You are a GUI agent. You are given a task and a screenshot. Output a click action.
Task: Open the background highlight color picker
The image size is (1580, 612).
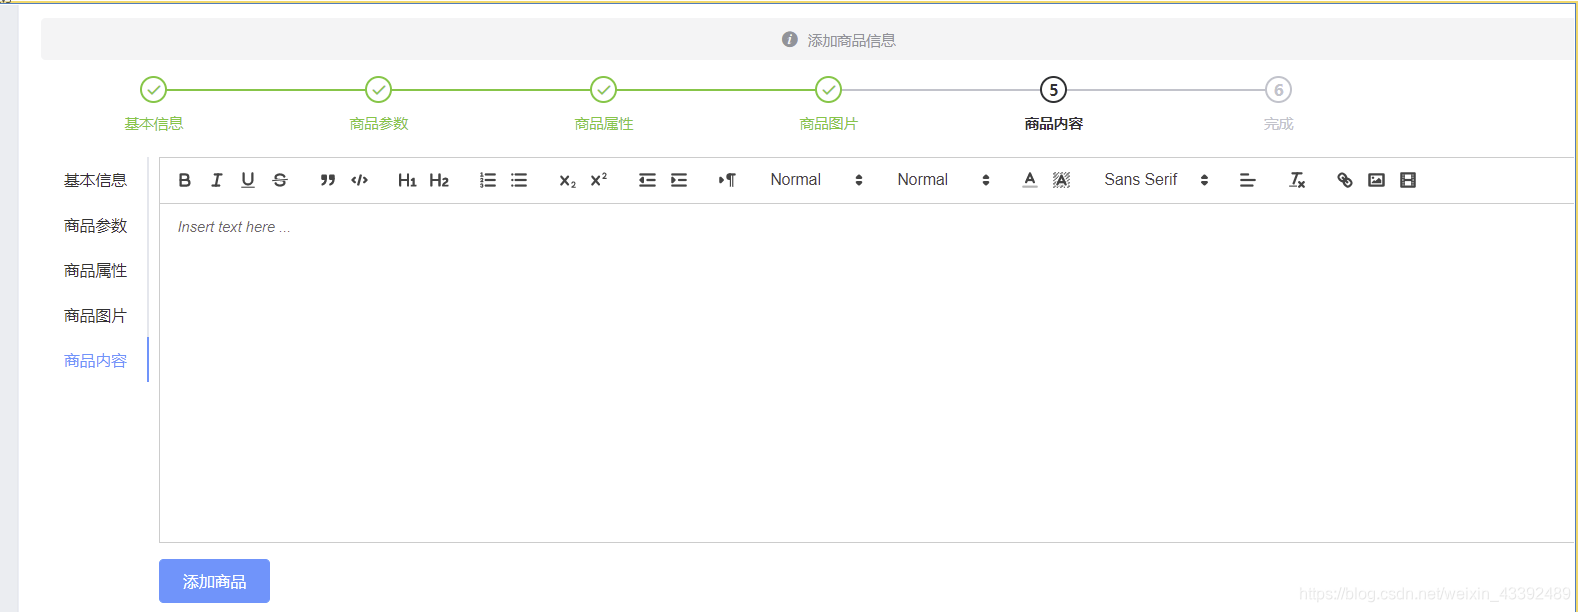point(1062,180)
